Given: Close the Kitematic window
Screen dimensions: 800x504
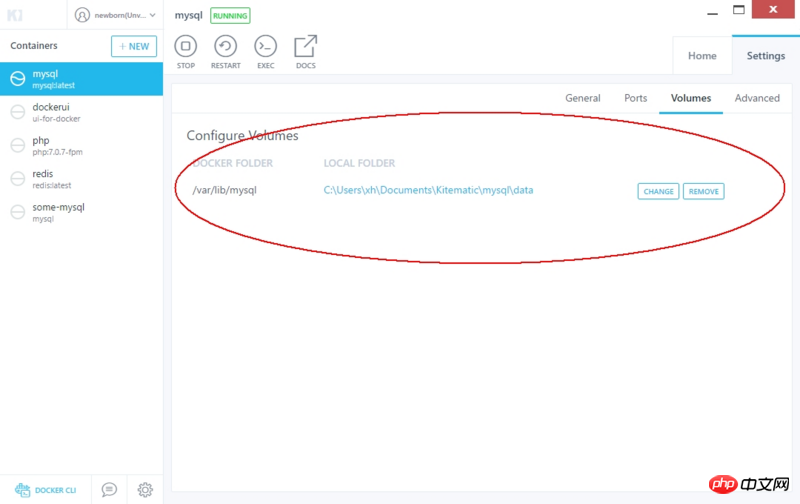Looking at the screenshot, I should (773, 9).
